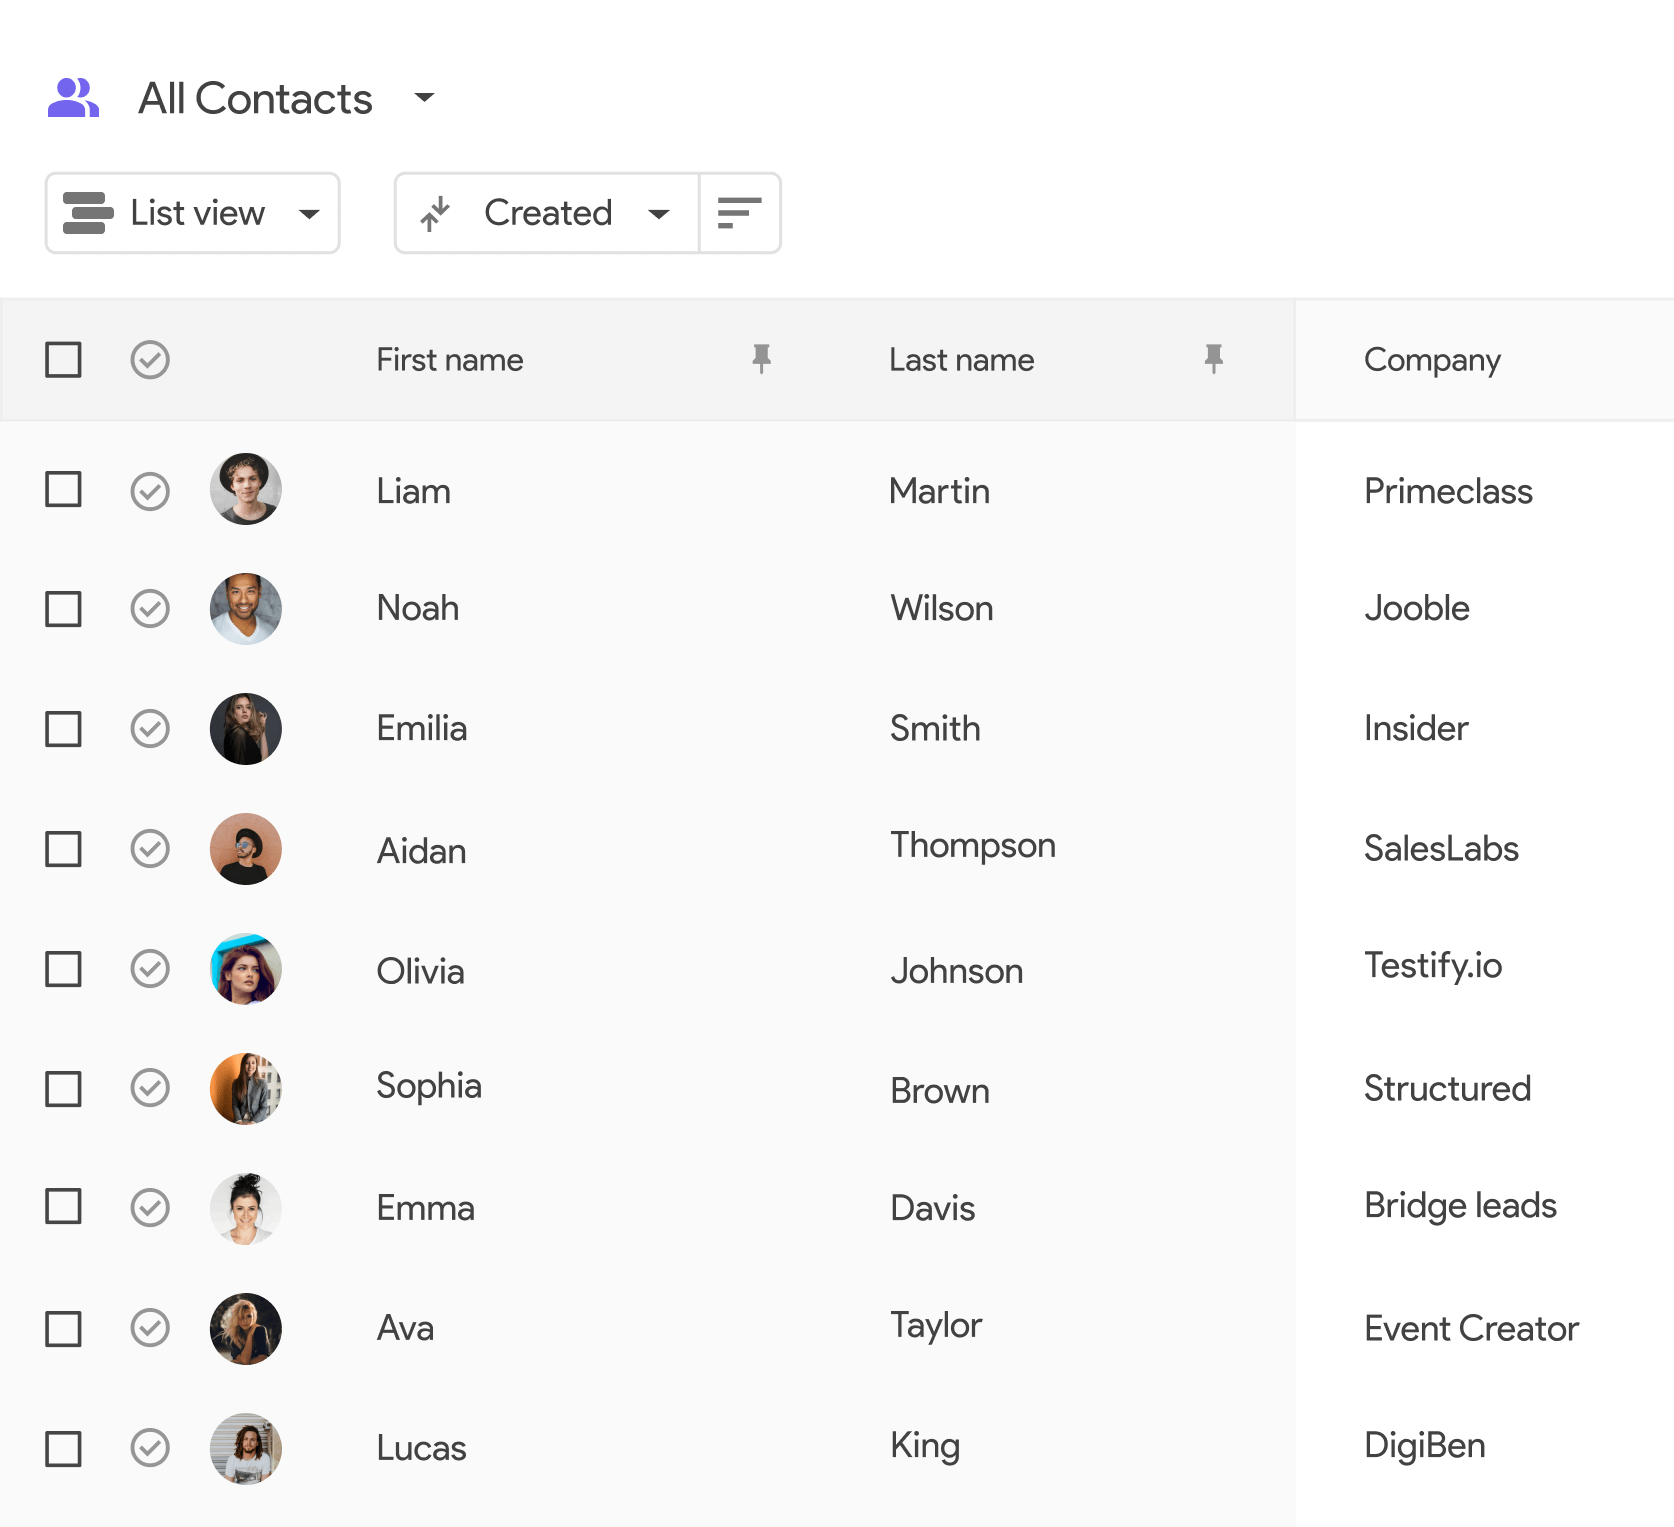Click Lucas's circle checkmark icon
The height and width of the screenshot is (1527, 1674).
click(x=150, y=1447)
